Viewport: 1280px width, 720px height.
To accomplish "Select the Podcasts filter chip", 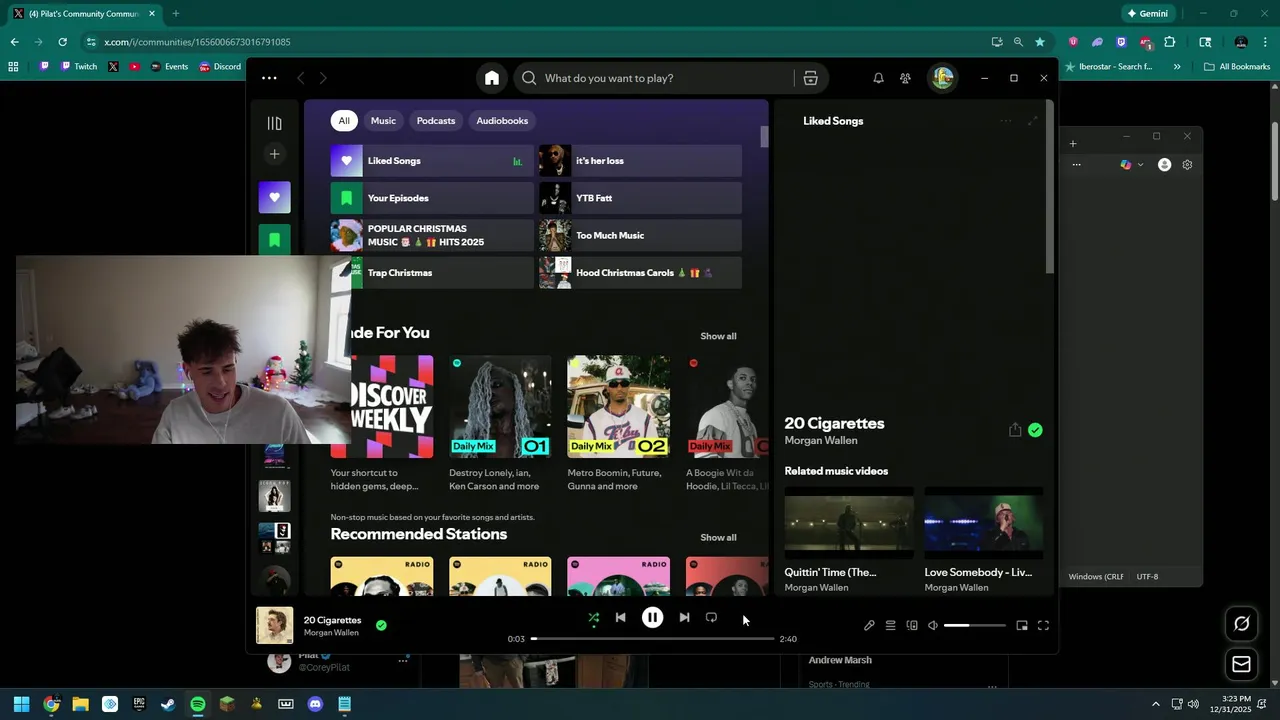I will pos(436,120).
